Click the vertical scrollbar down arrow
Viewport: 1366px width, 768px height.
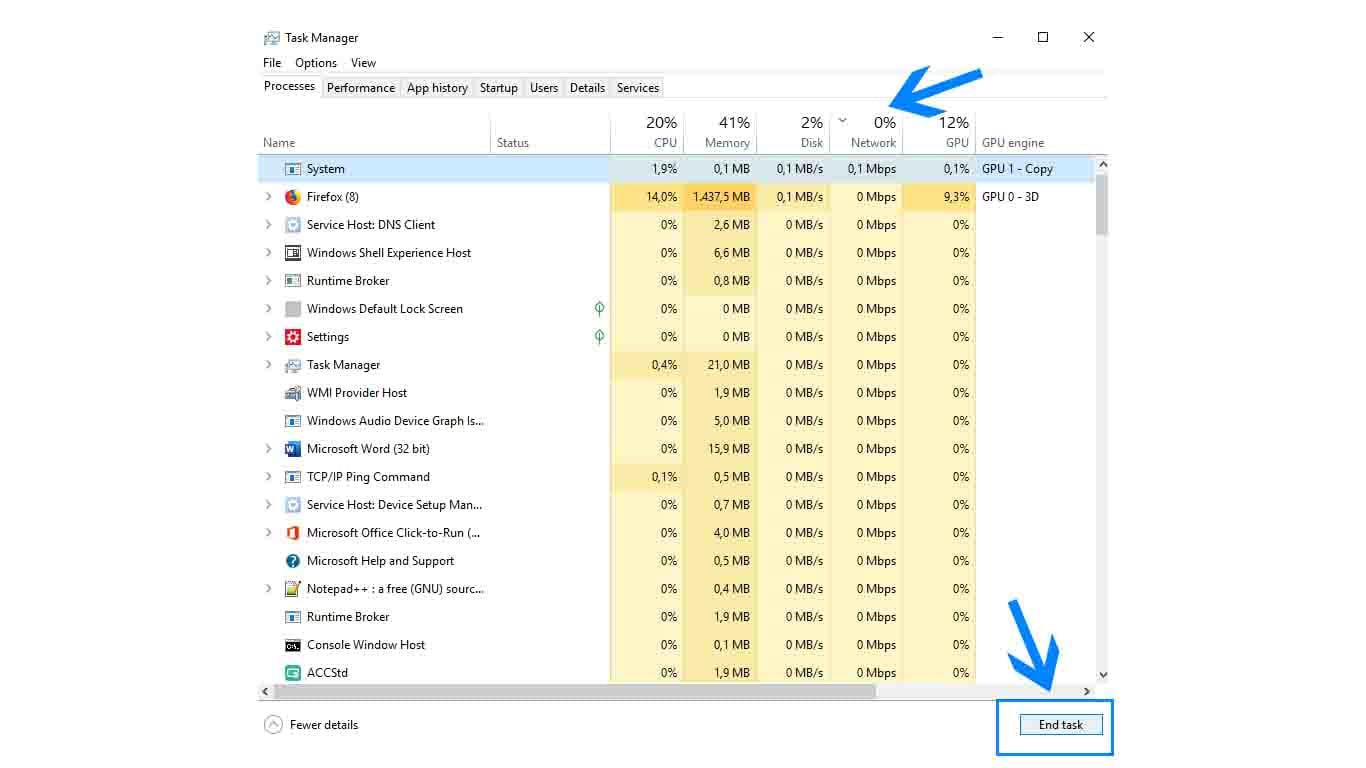point(1102,675)
